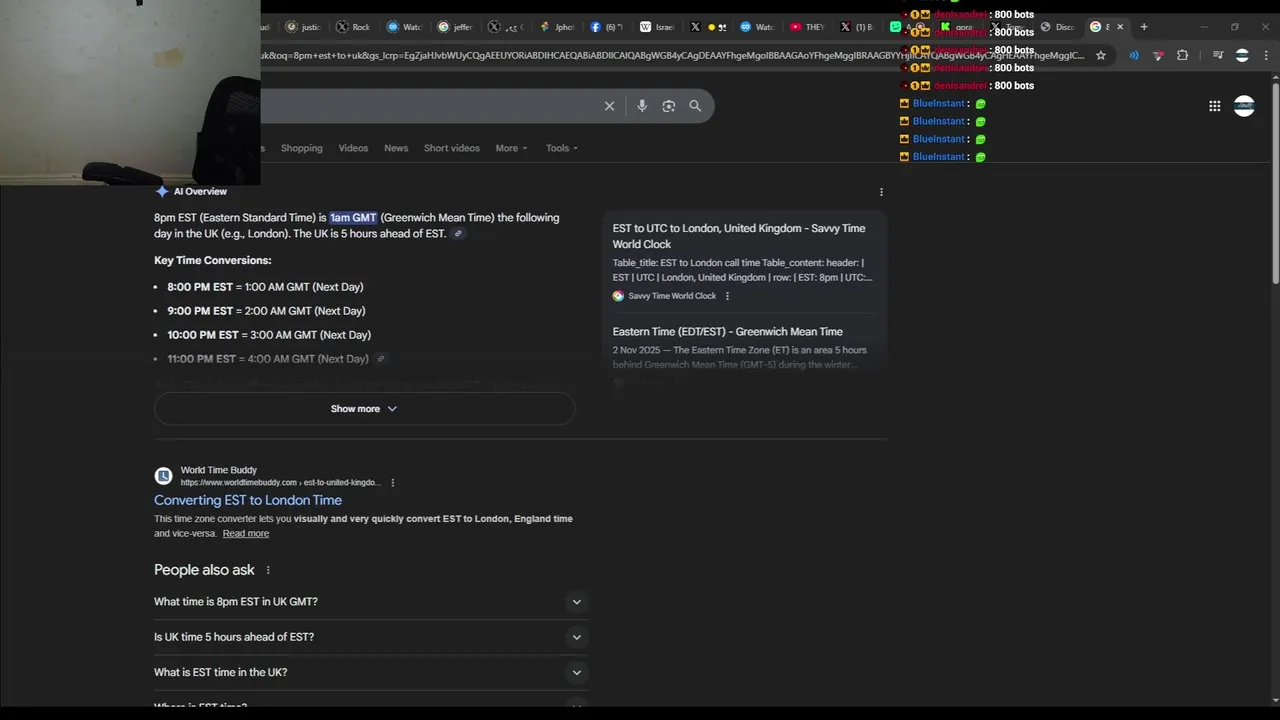Select the News search filter
The image size is (1280, 720).
[396, 148]
